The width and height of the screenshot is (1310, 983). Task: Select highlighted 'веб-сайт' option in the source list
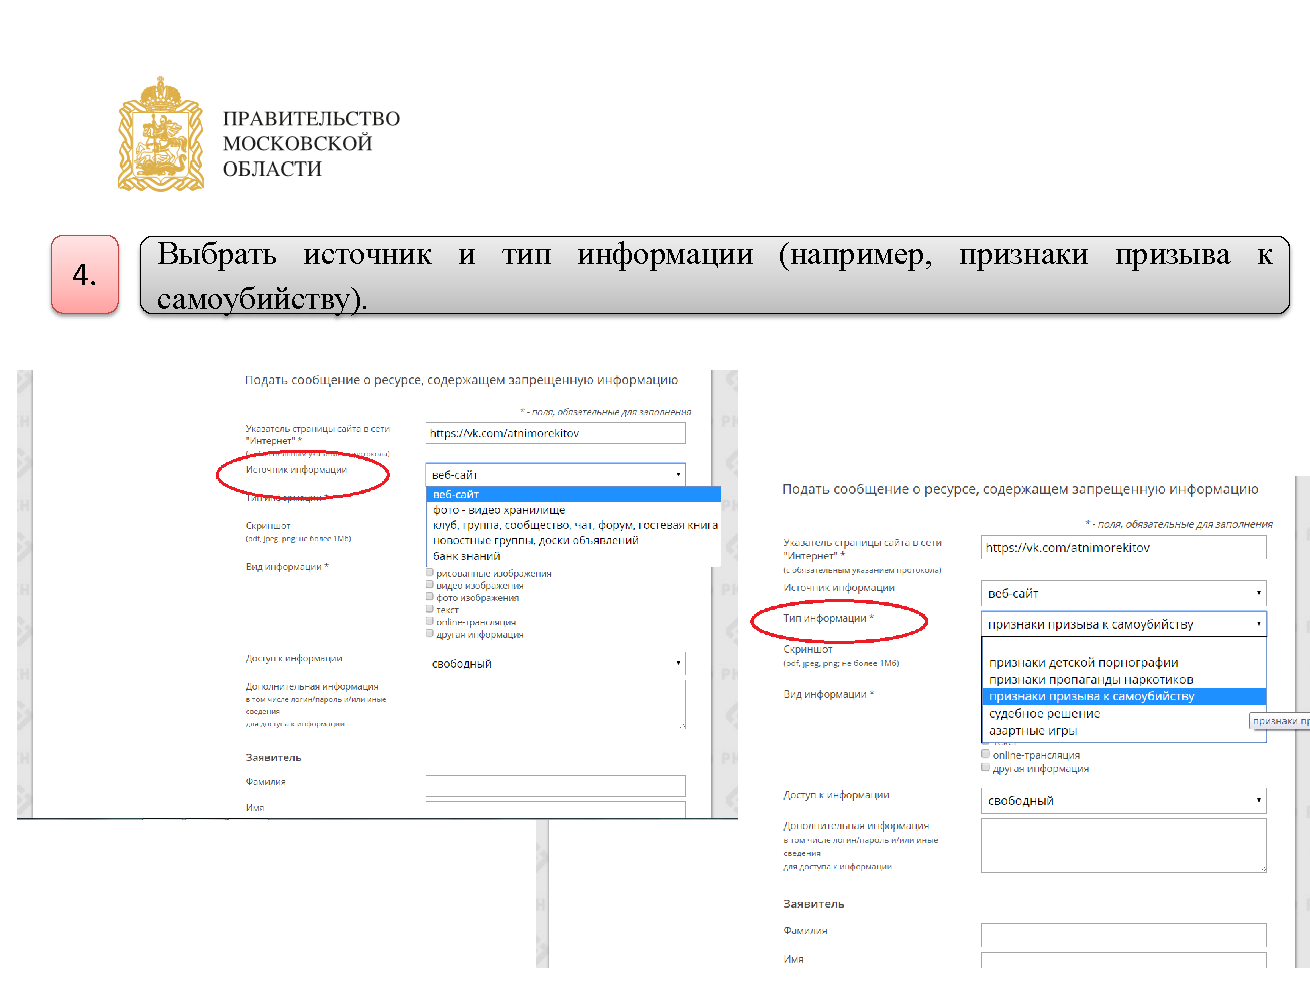pyautogui.click(x=573, y=494)
